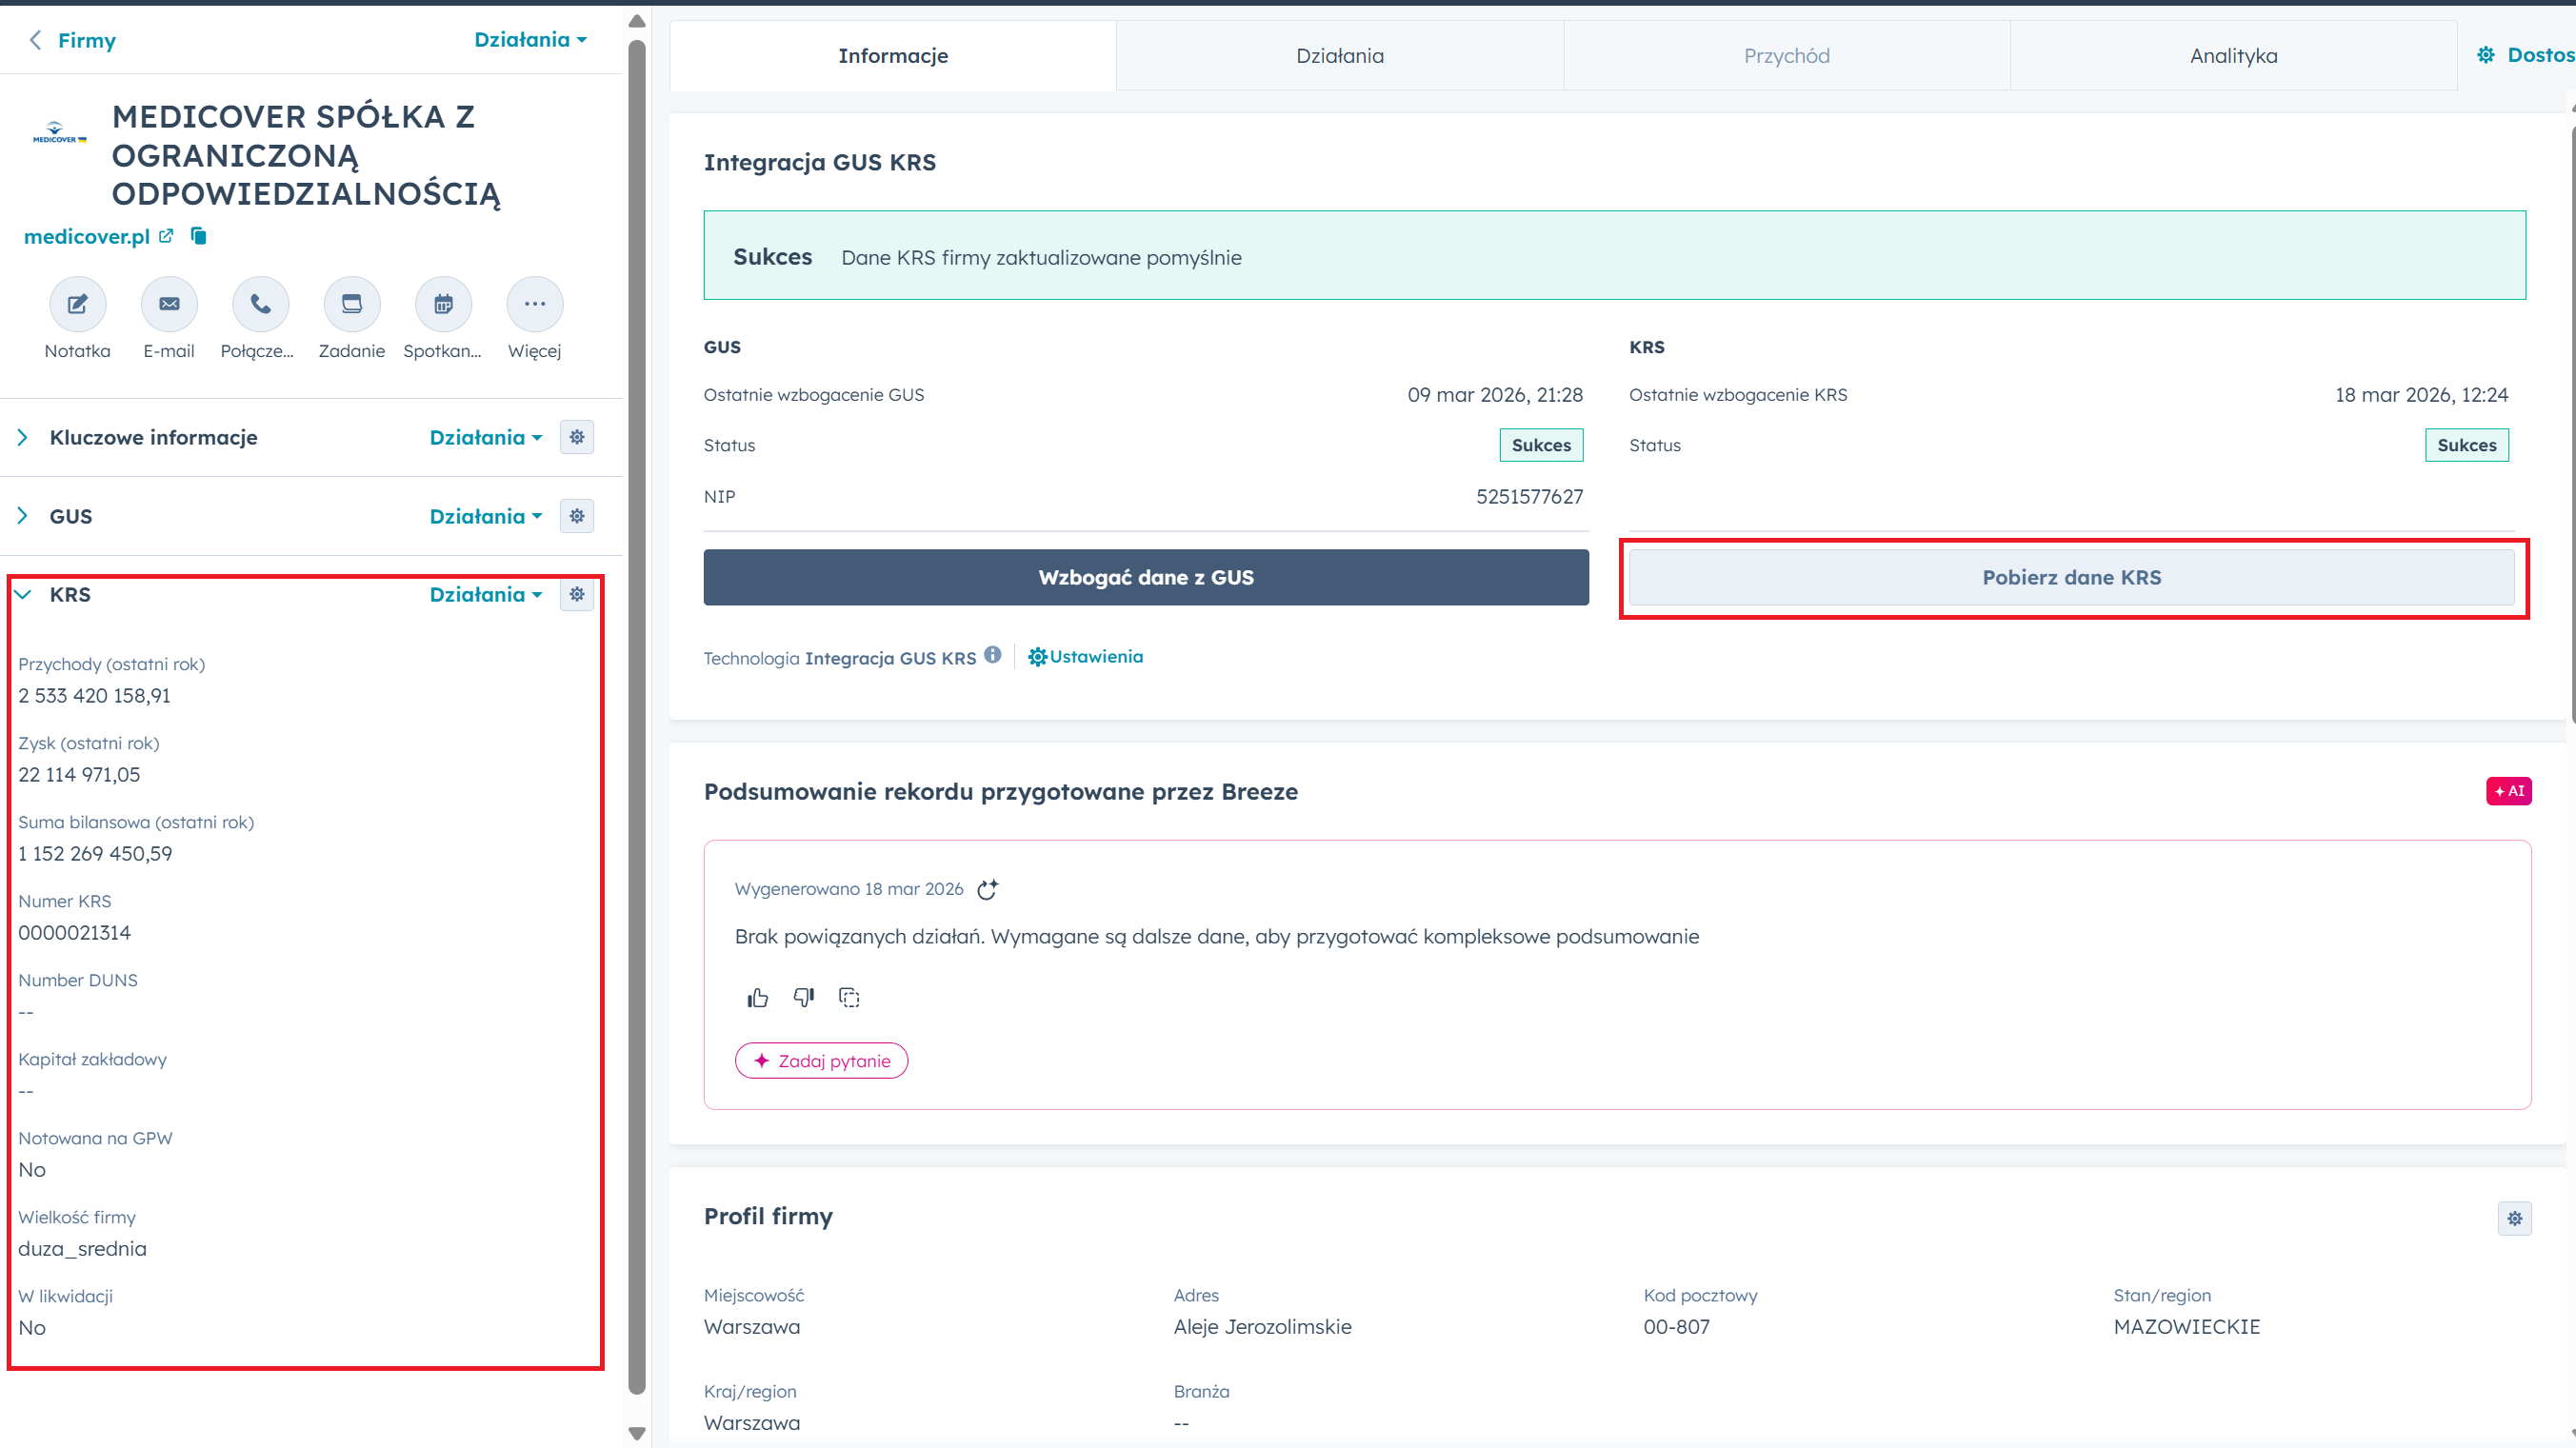Regenerate the Breeze summary with the refresh icon
Screen dimensions: 2576x1448
click(x=987, y=889)
